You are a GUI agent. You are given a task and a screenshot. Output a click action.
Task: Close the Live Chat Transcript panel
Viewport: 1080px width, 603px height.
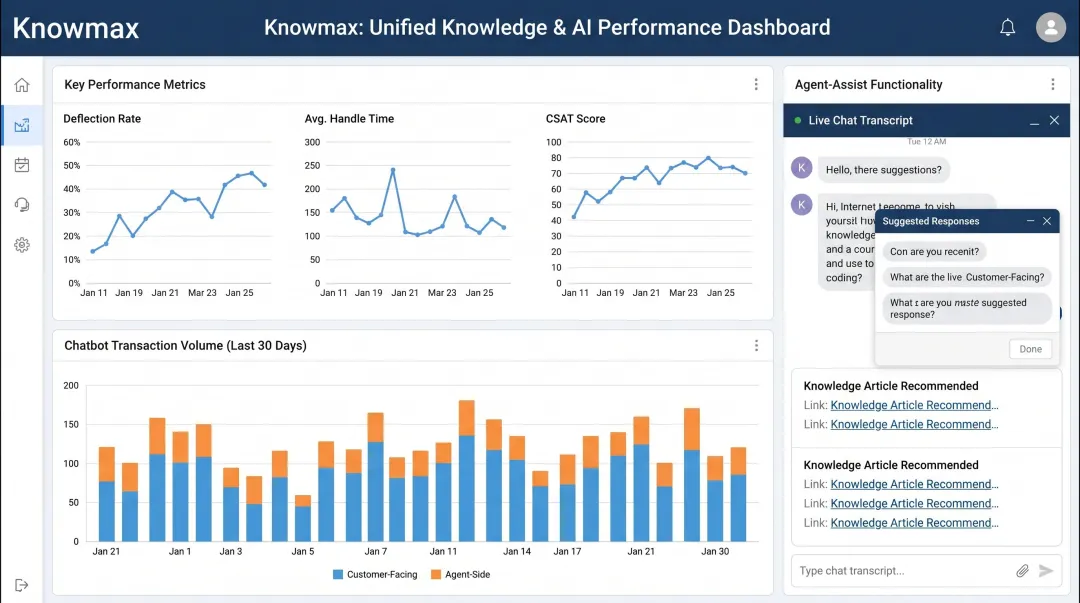(x=1054, y=121)
